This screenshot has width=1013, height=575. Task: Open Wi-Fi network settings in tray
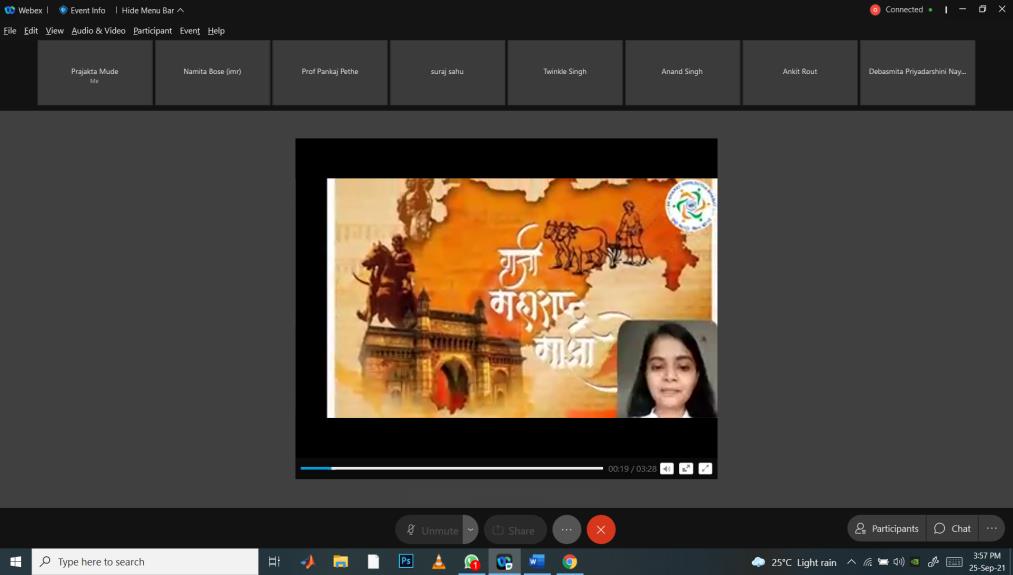868,562
